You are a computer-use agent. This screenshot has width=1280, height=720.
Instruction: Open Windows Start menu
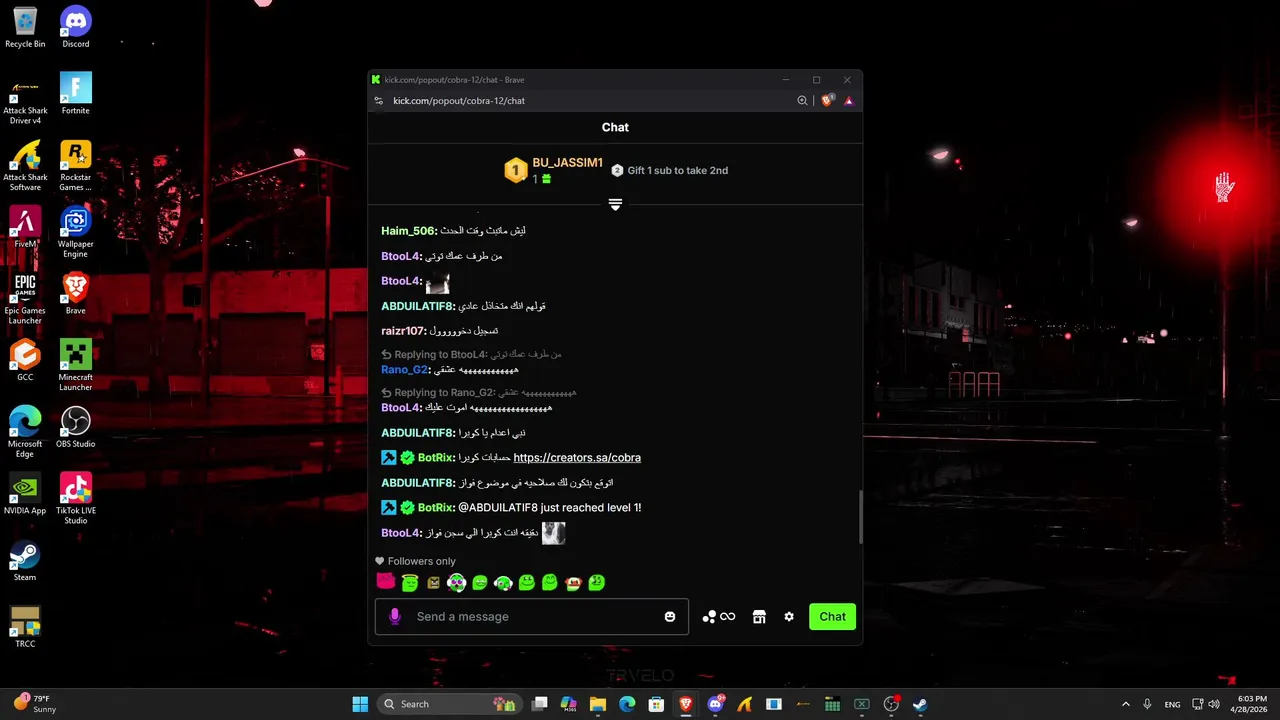360,704
